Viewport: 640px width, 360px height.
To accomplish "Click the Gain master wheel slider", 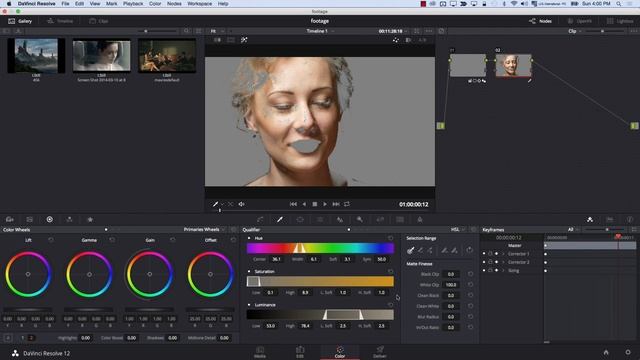I will pyautogui.click(x=149, y=310).
